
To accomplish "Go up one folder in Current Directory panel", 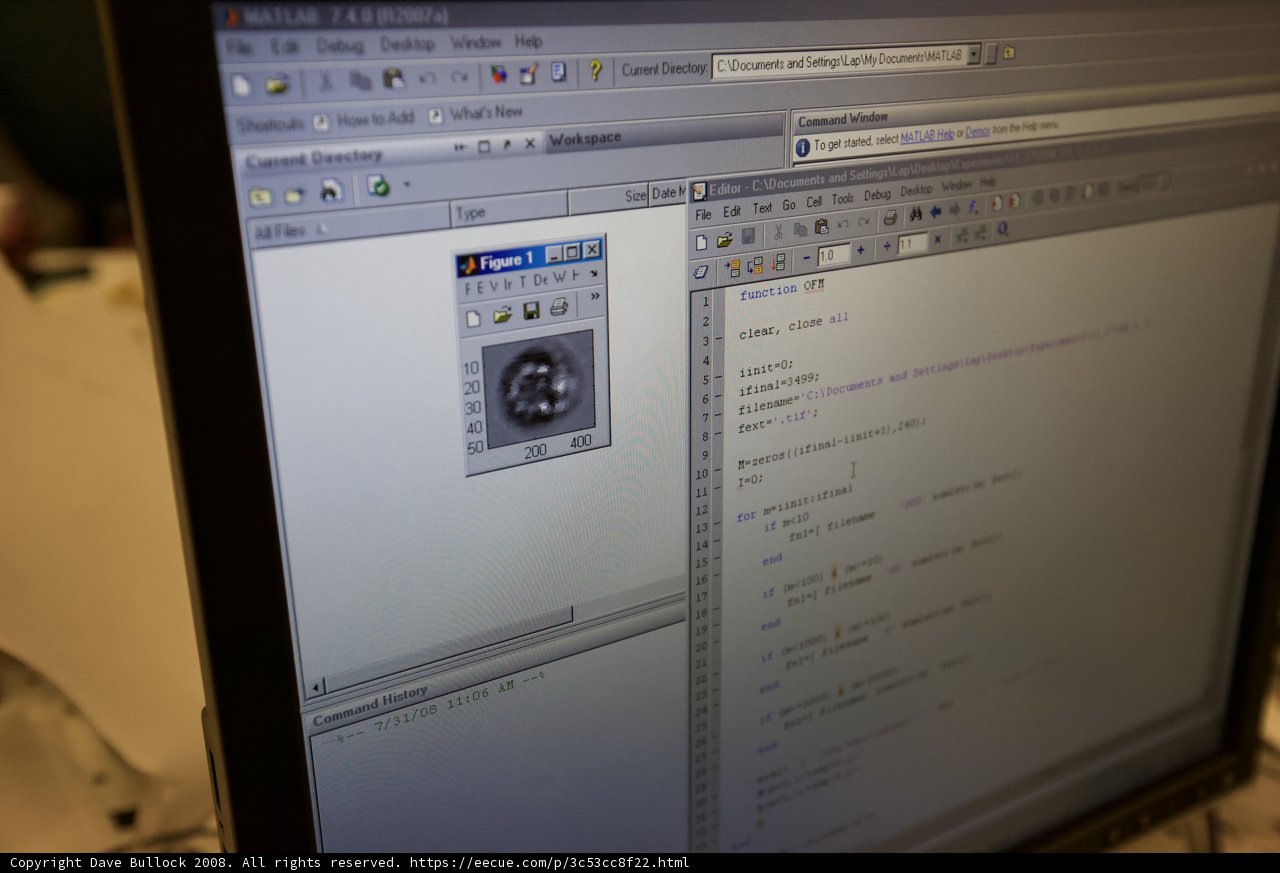I will tap(260, 196).
